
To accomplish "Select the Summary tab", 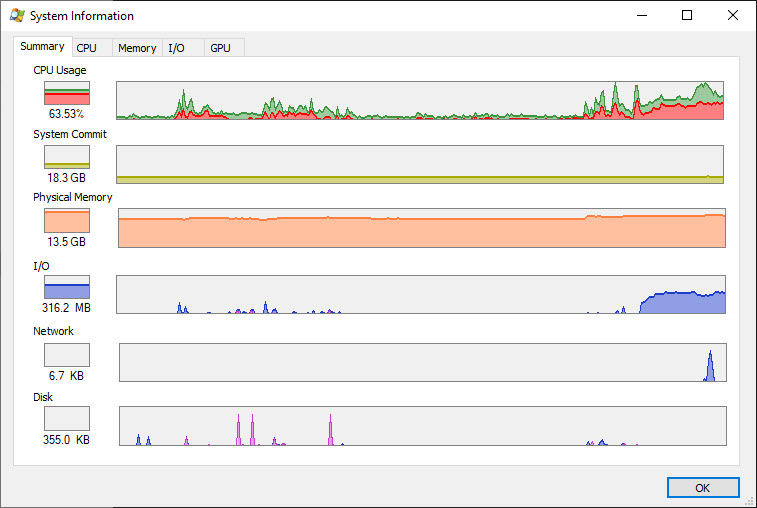I will [43, 46].
